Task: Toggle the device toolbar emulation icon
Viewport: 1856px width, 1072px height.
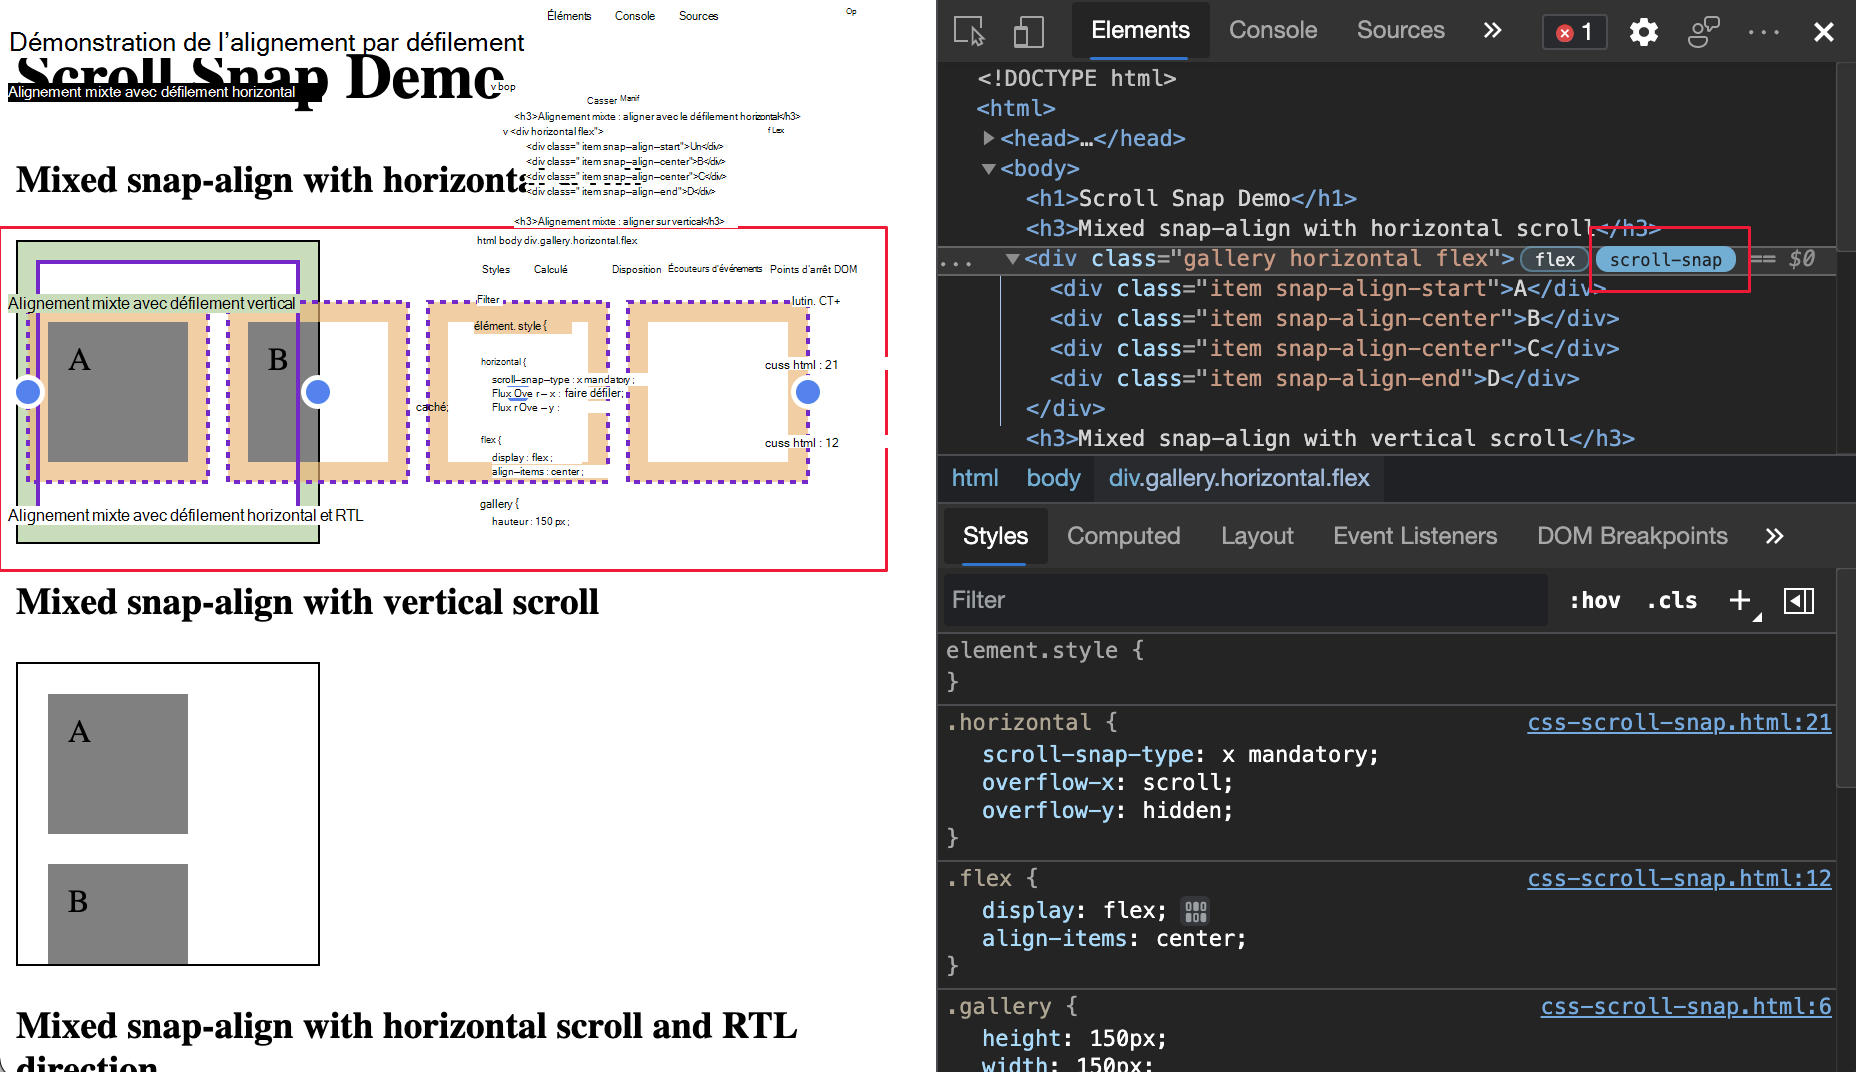Action: click(x=1029, y=31)
